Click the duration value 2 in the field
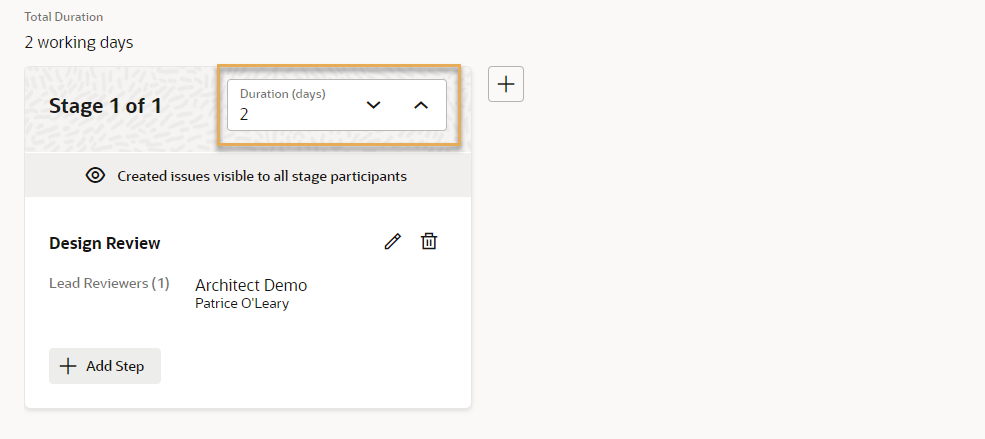Screen dimensions: 985x439 pos(244,115)
